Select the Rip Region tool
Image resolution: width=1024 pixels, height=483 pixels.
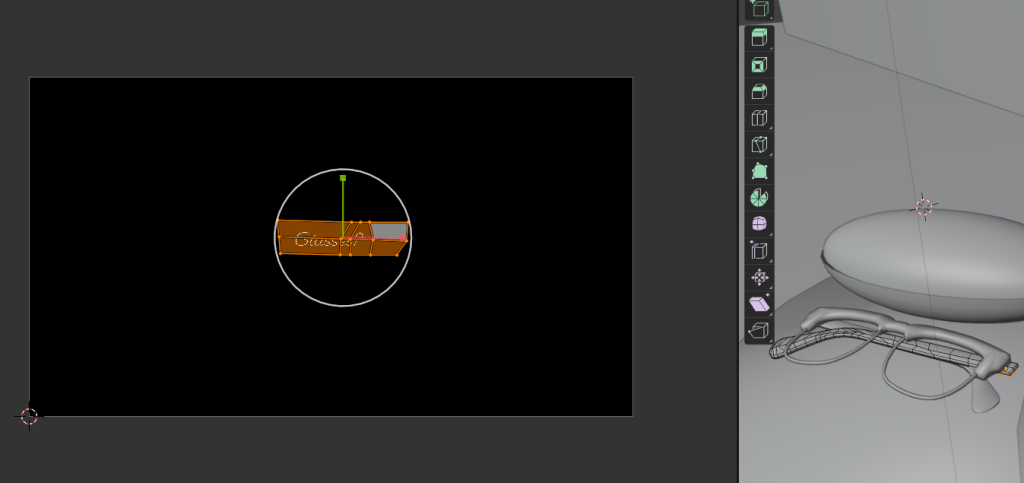[759, 330]
